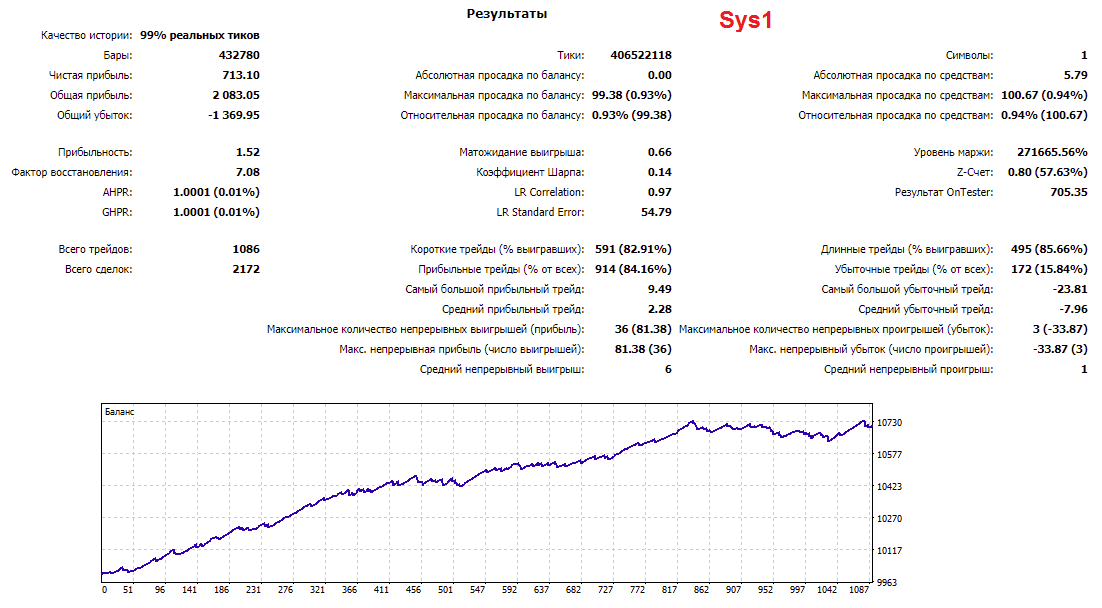Click the LR Standard Error value 54.79
Viewport: 1102px width, 608px height.
(656, 212)
